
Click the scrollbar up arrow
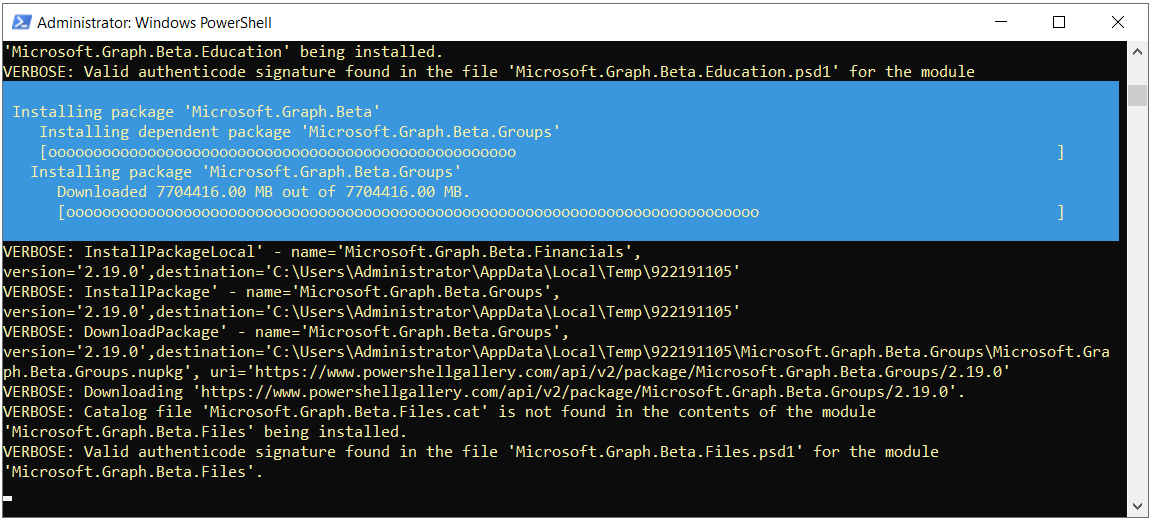[1136, 52]
